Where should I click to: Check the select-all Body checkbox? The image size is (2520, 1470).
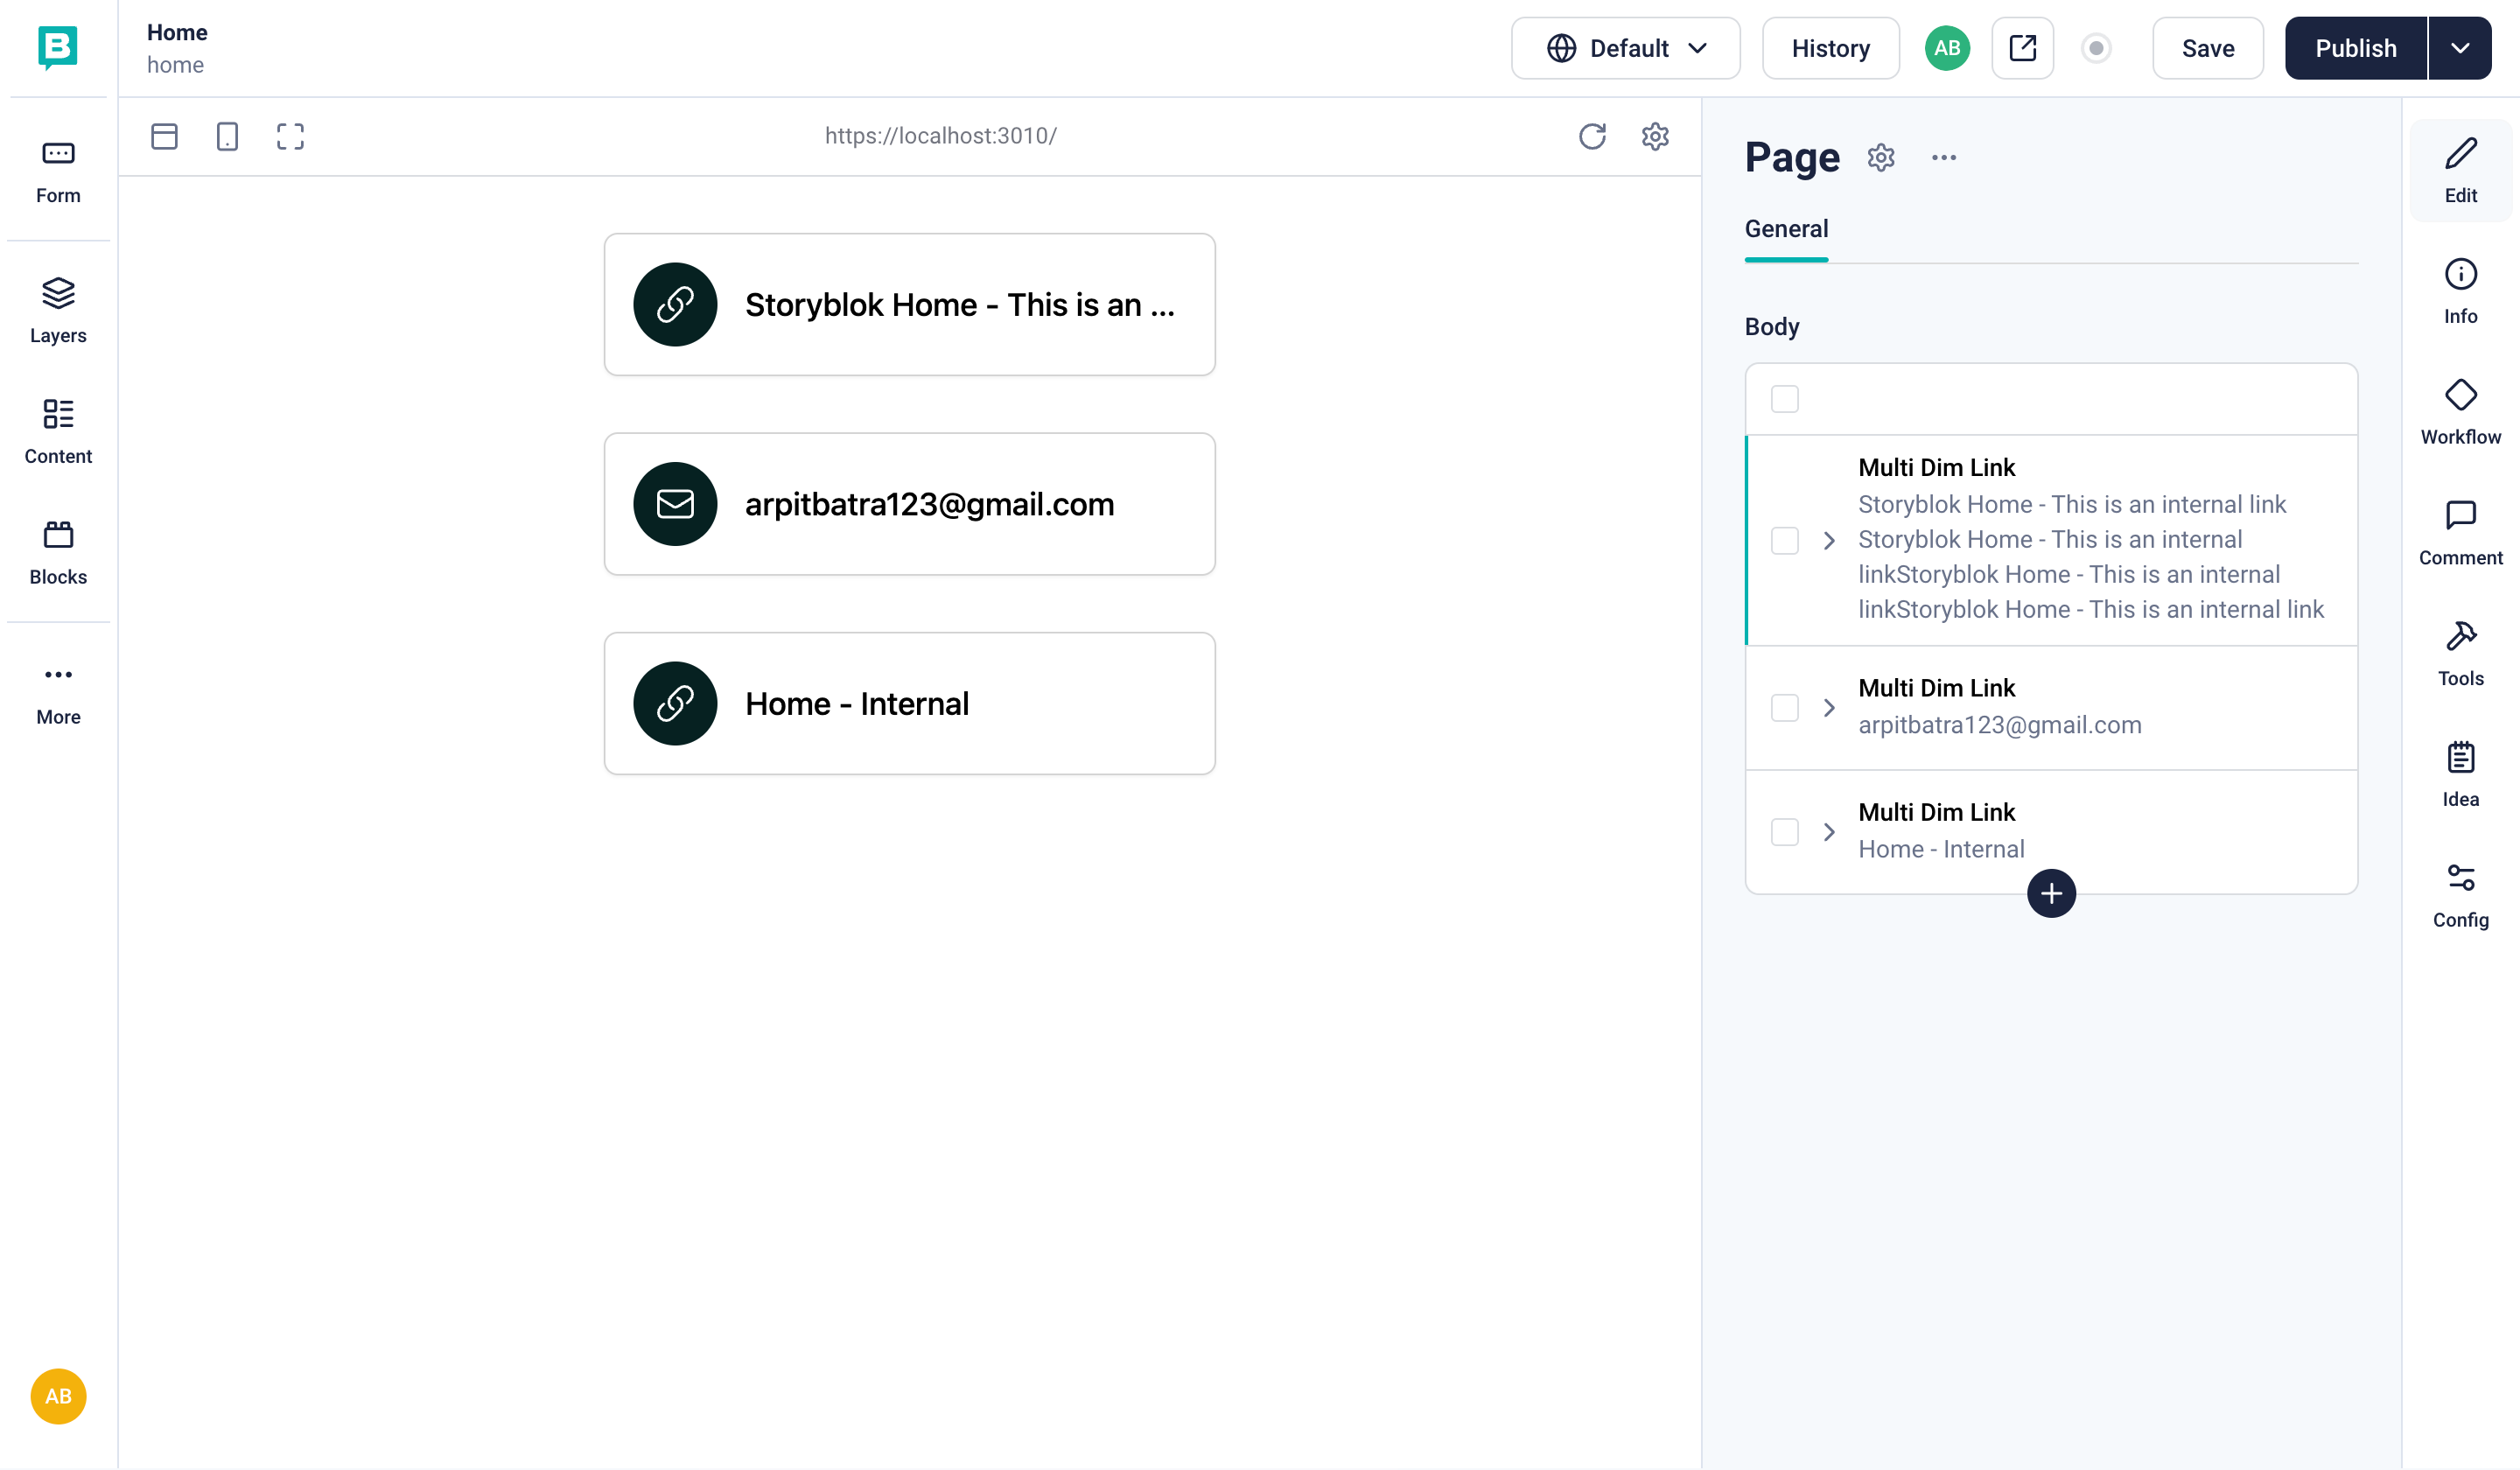(1784, 399)
